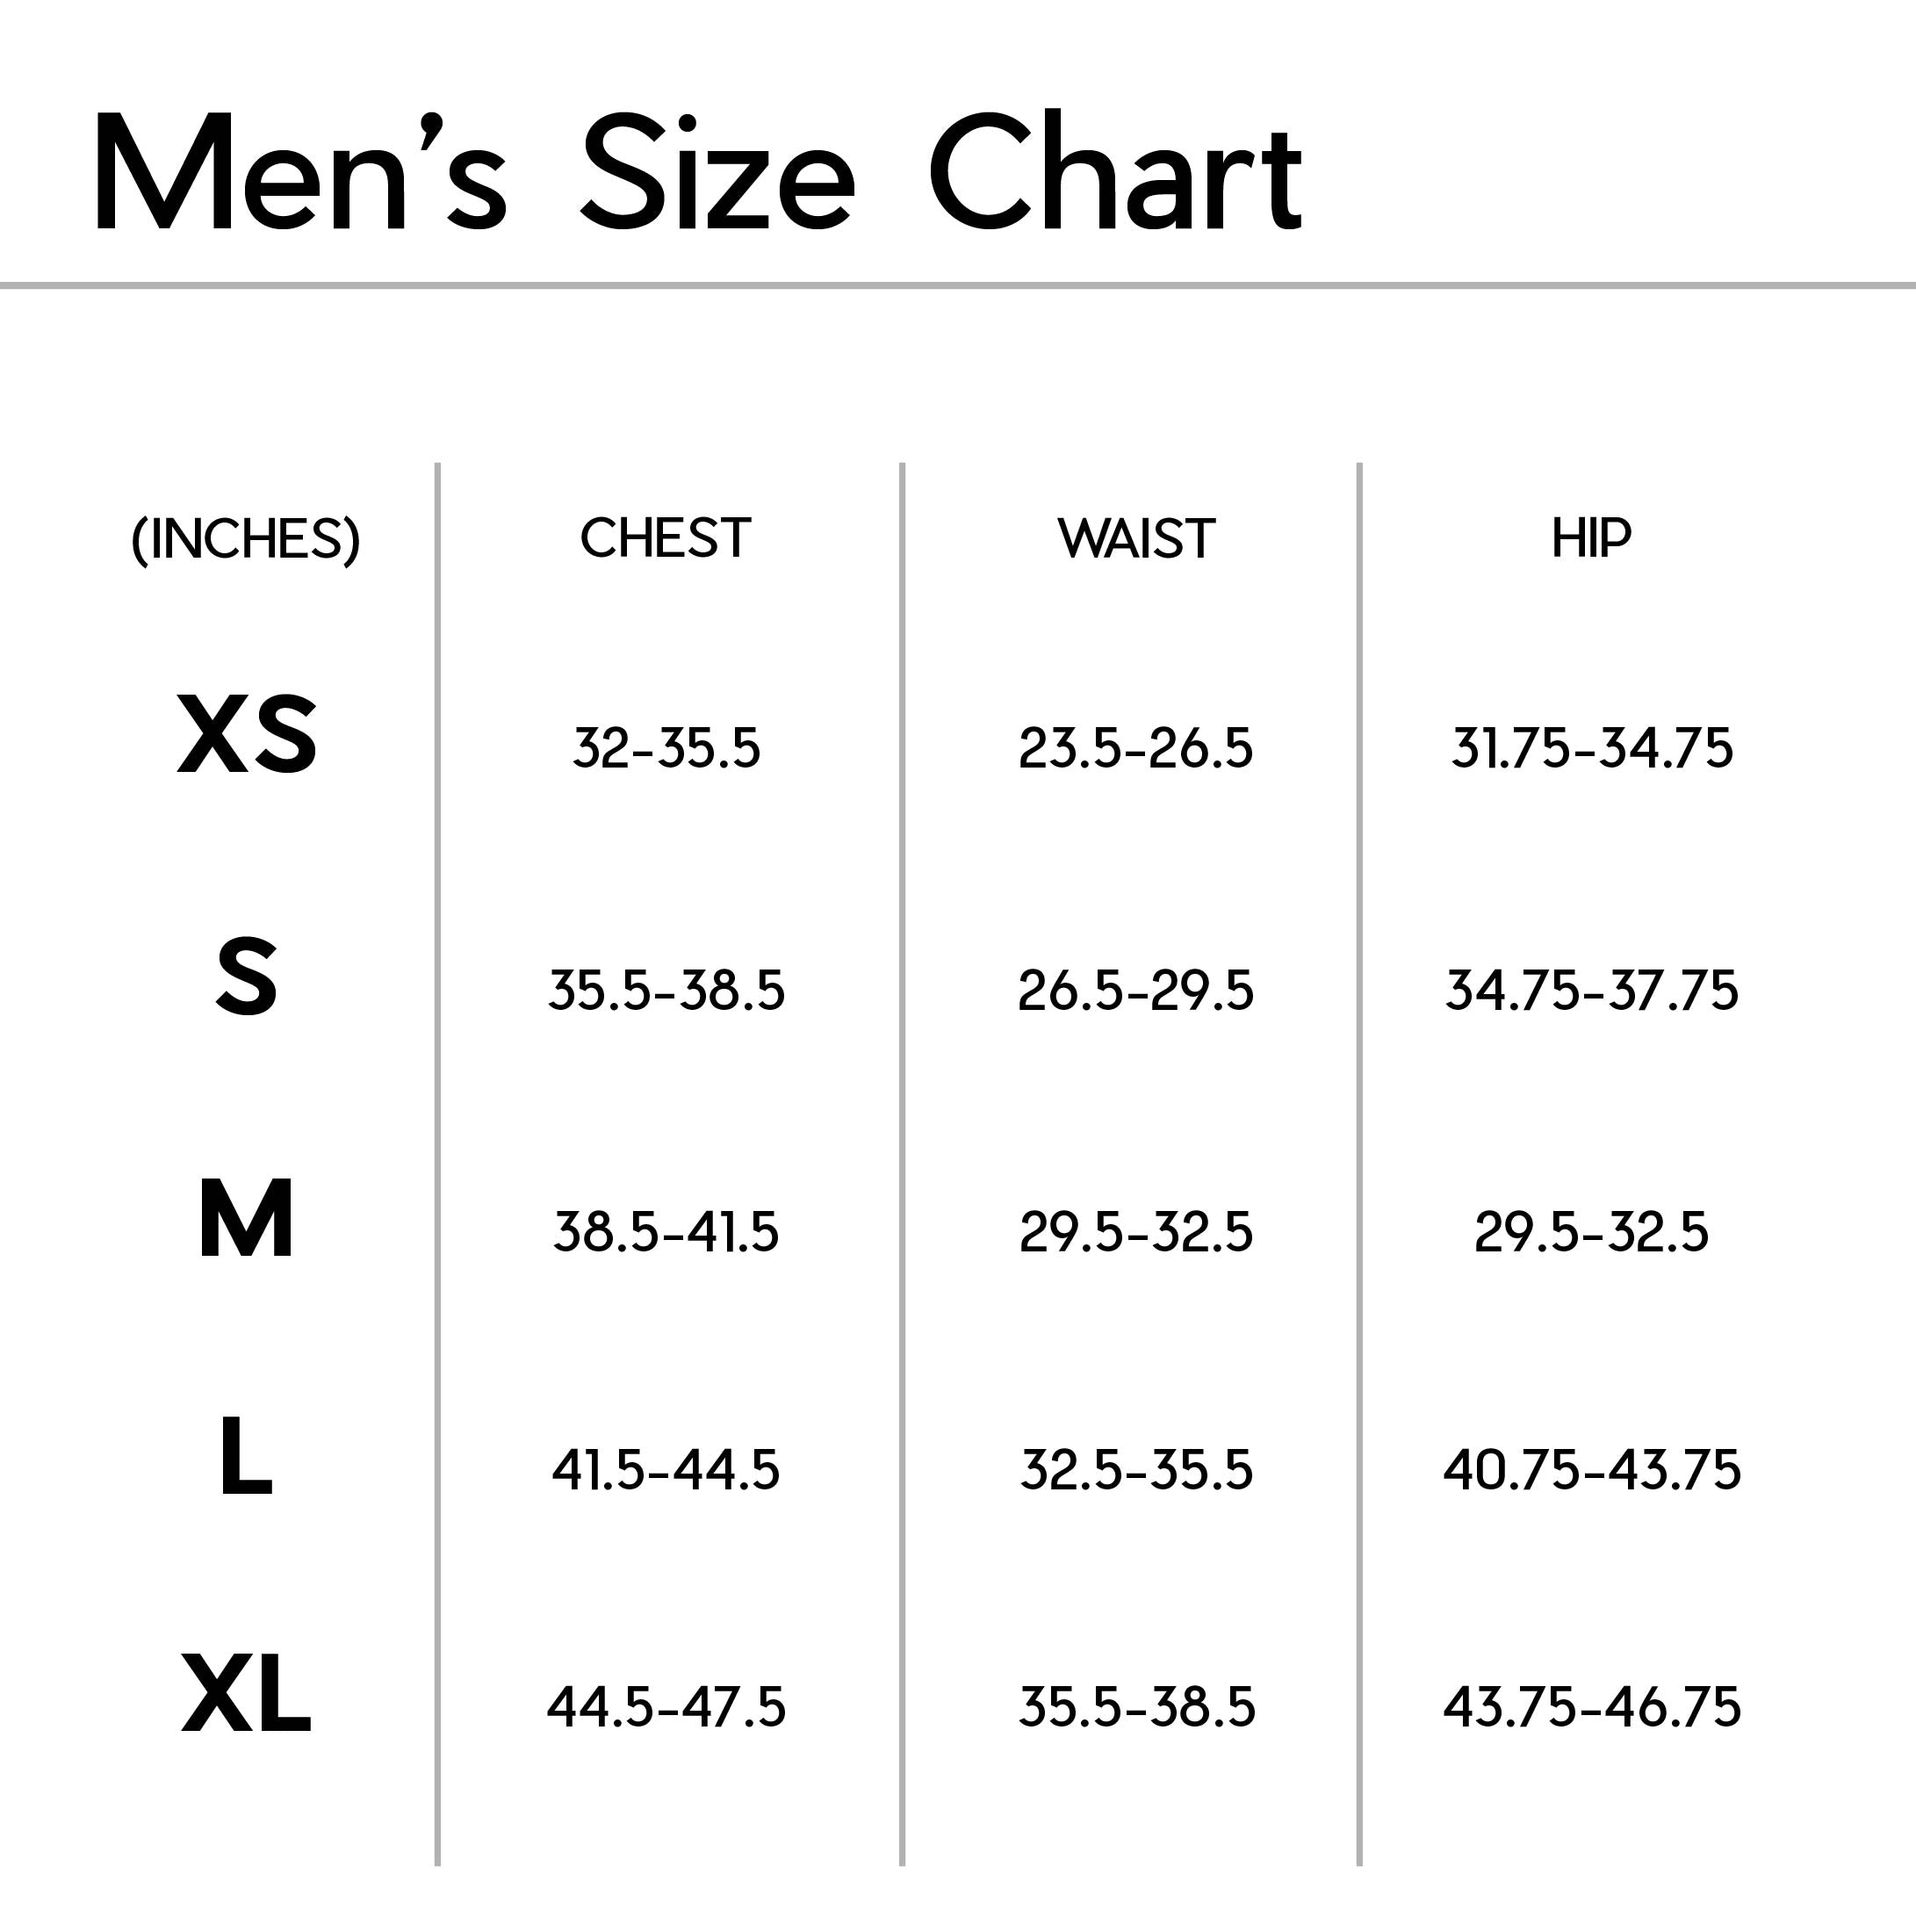Screen dimensions: 1916x1932
Task: Click the M row hip measurement value
Action: [1591, 1231]
